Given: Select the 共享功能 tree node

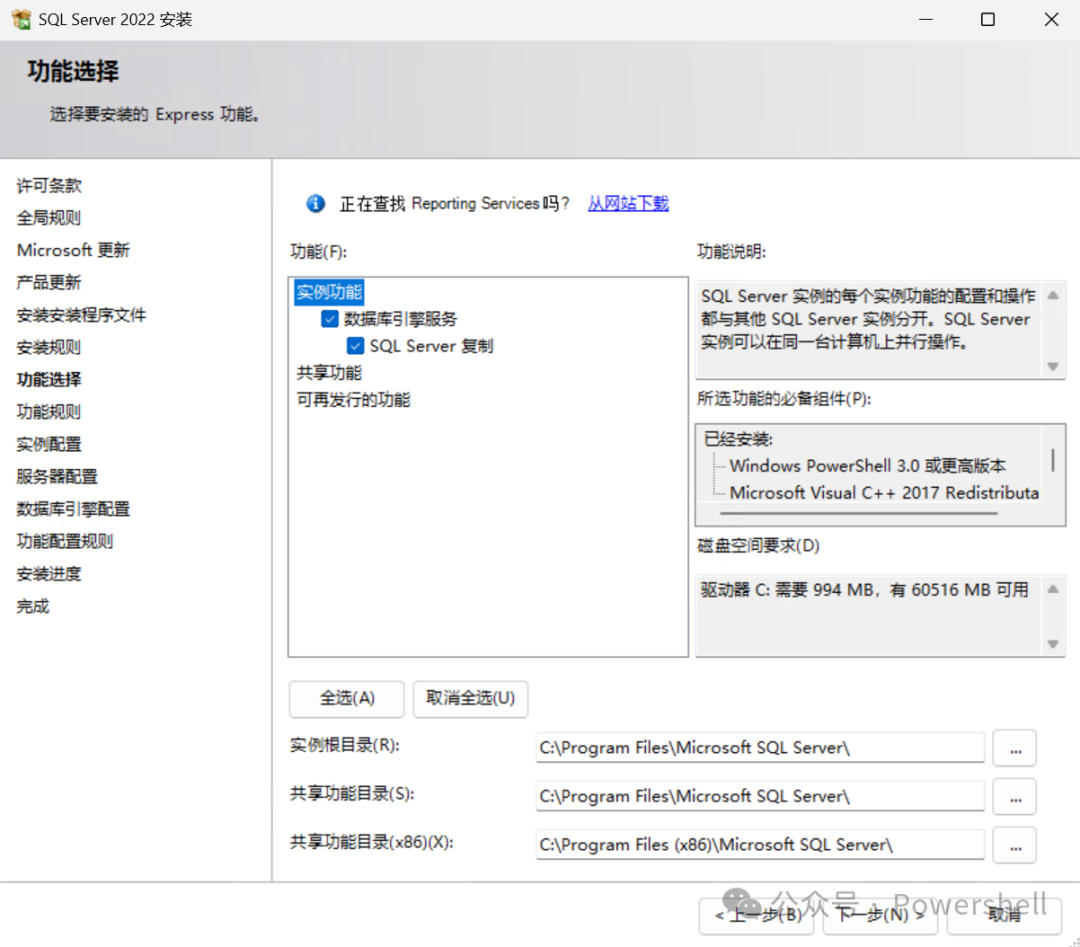Looking at the screenshot, I should (329, 373).
